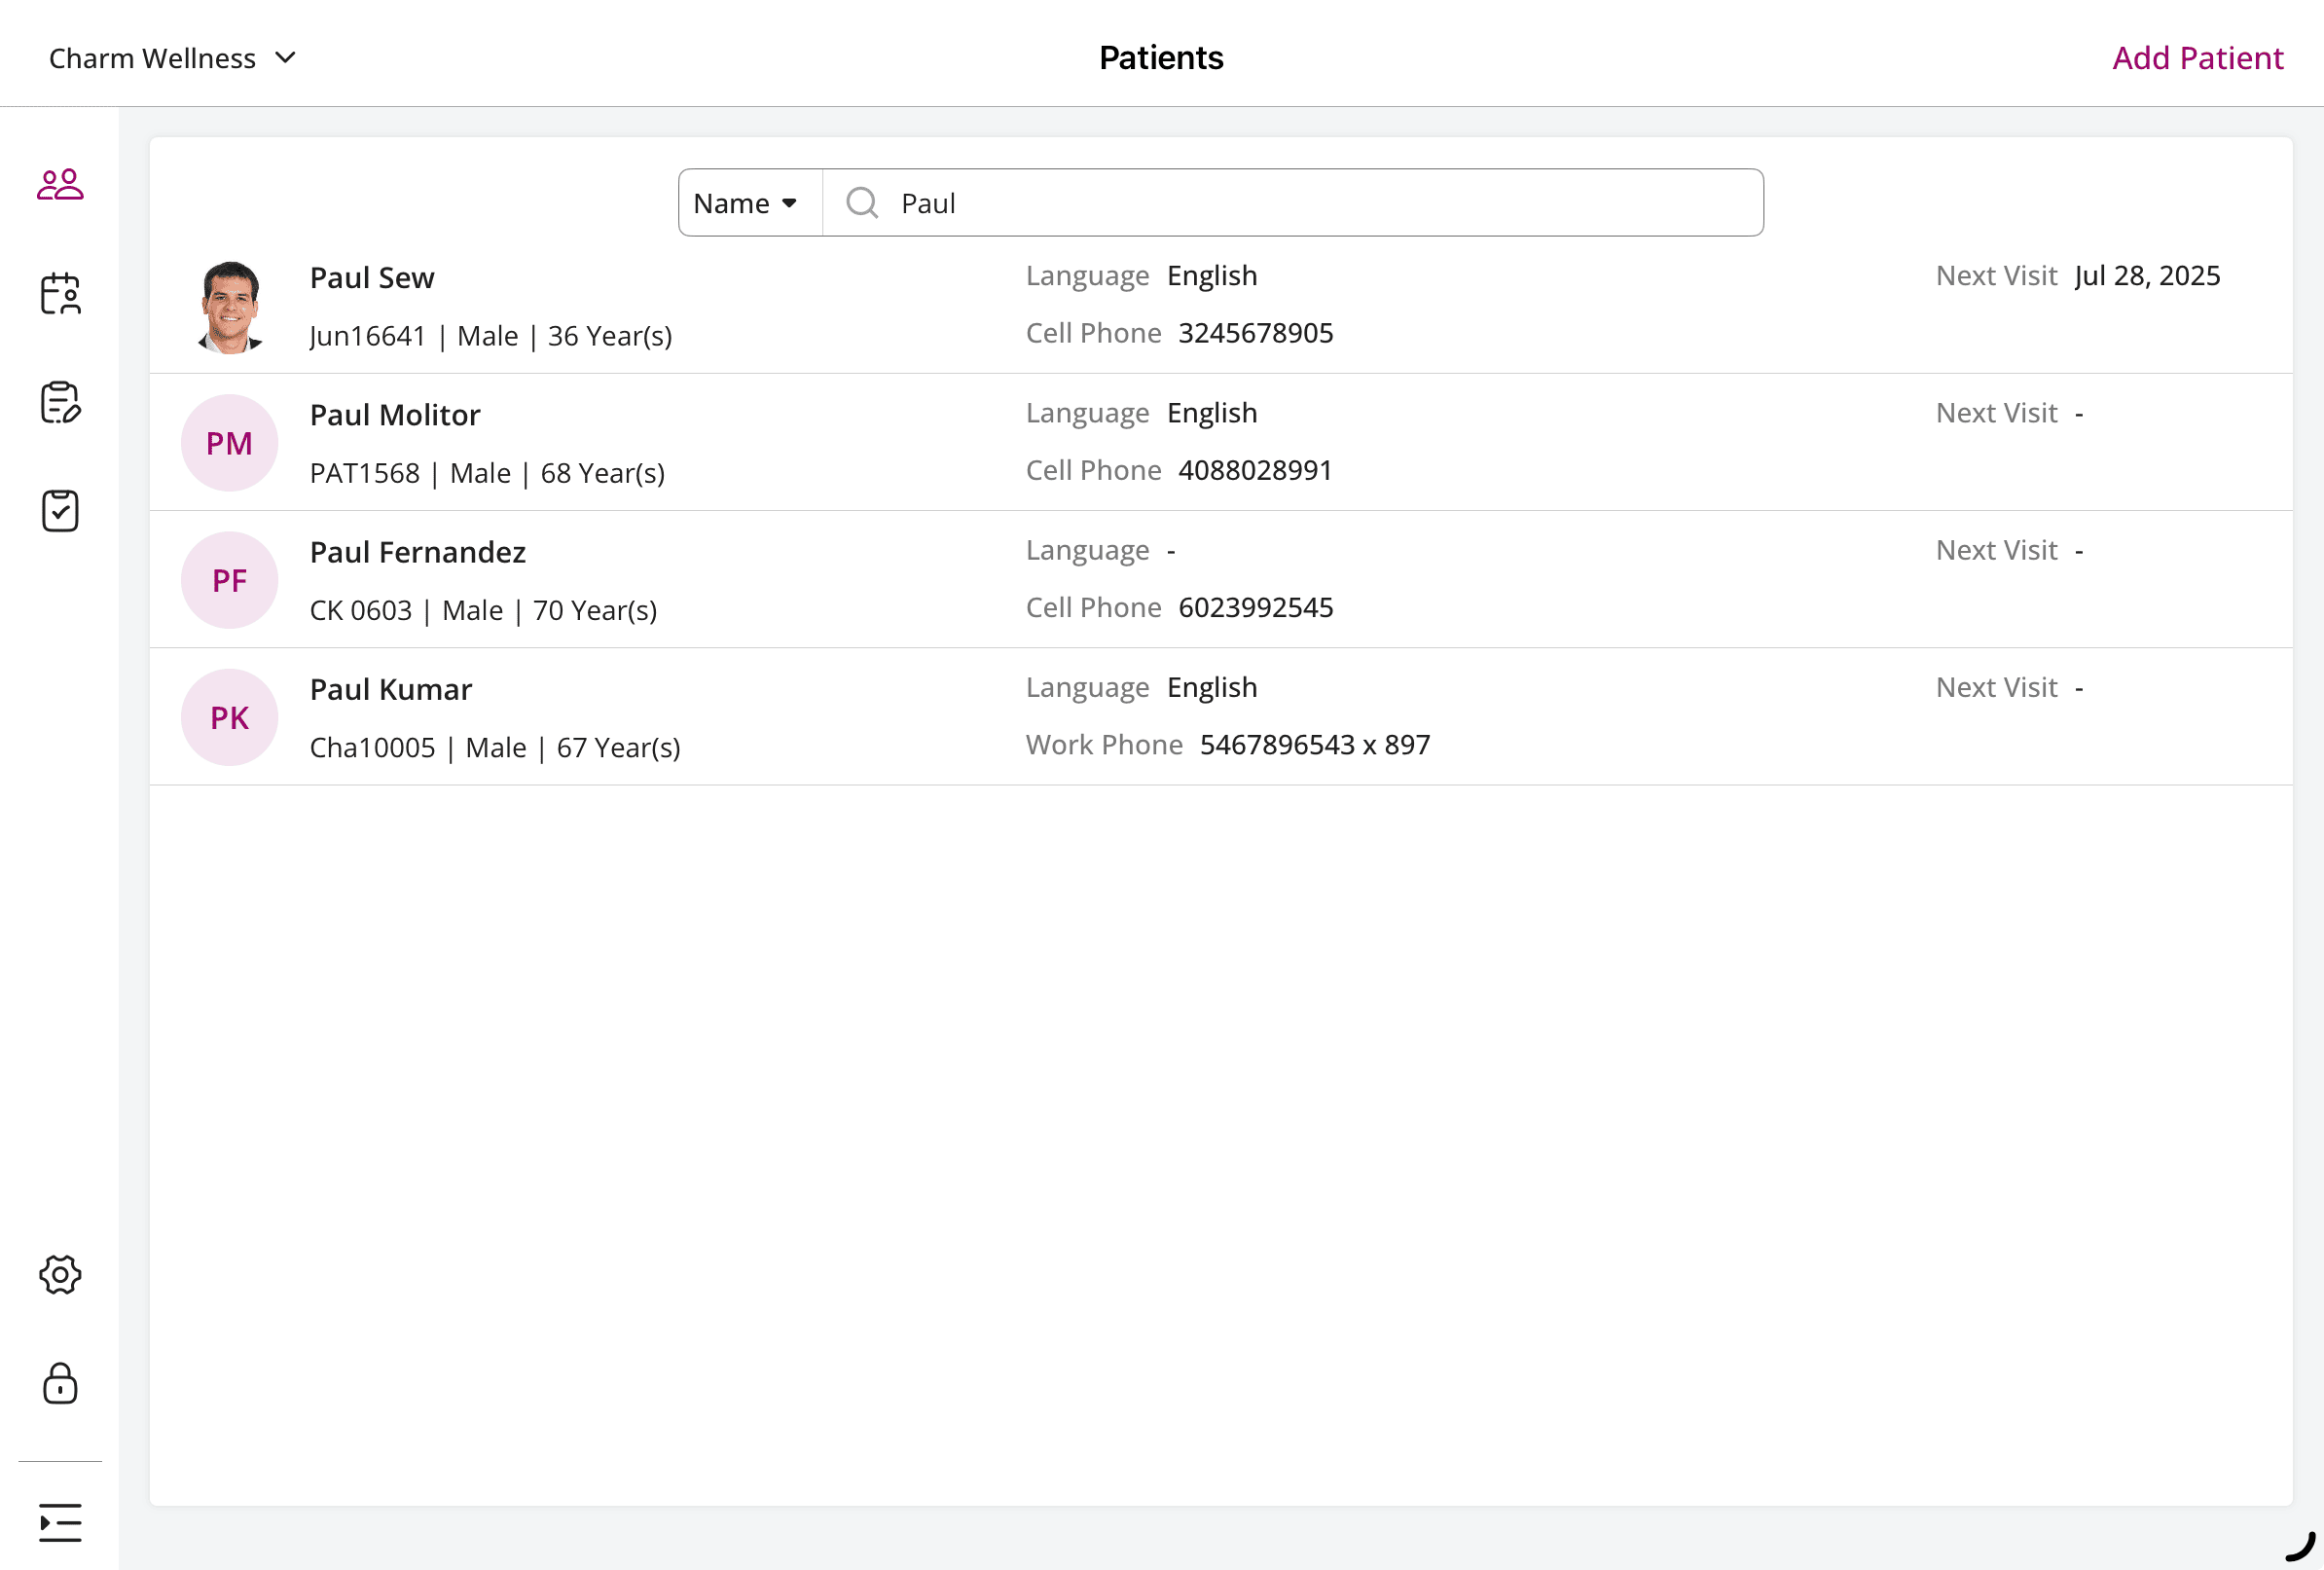Click Add Patient link
2324x1570 pixels.
coord(2197,58)
